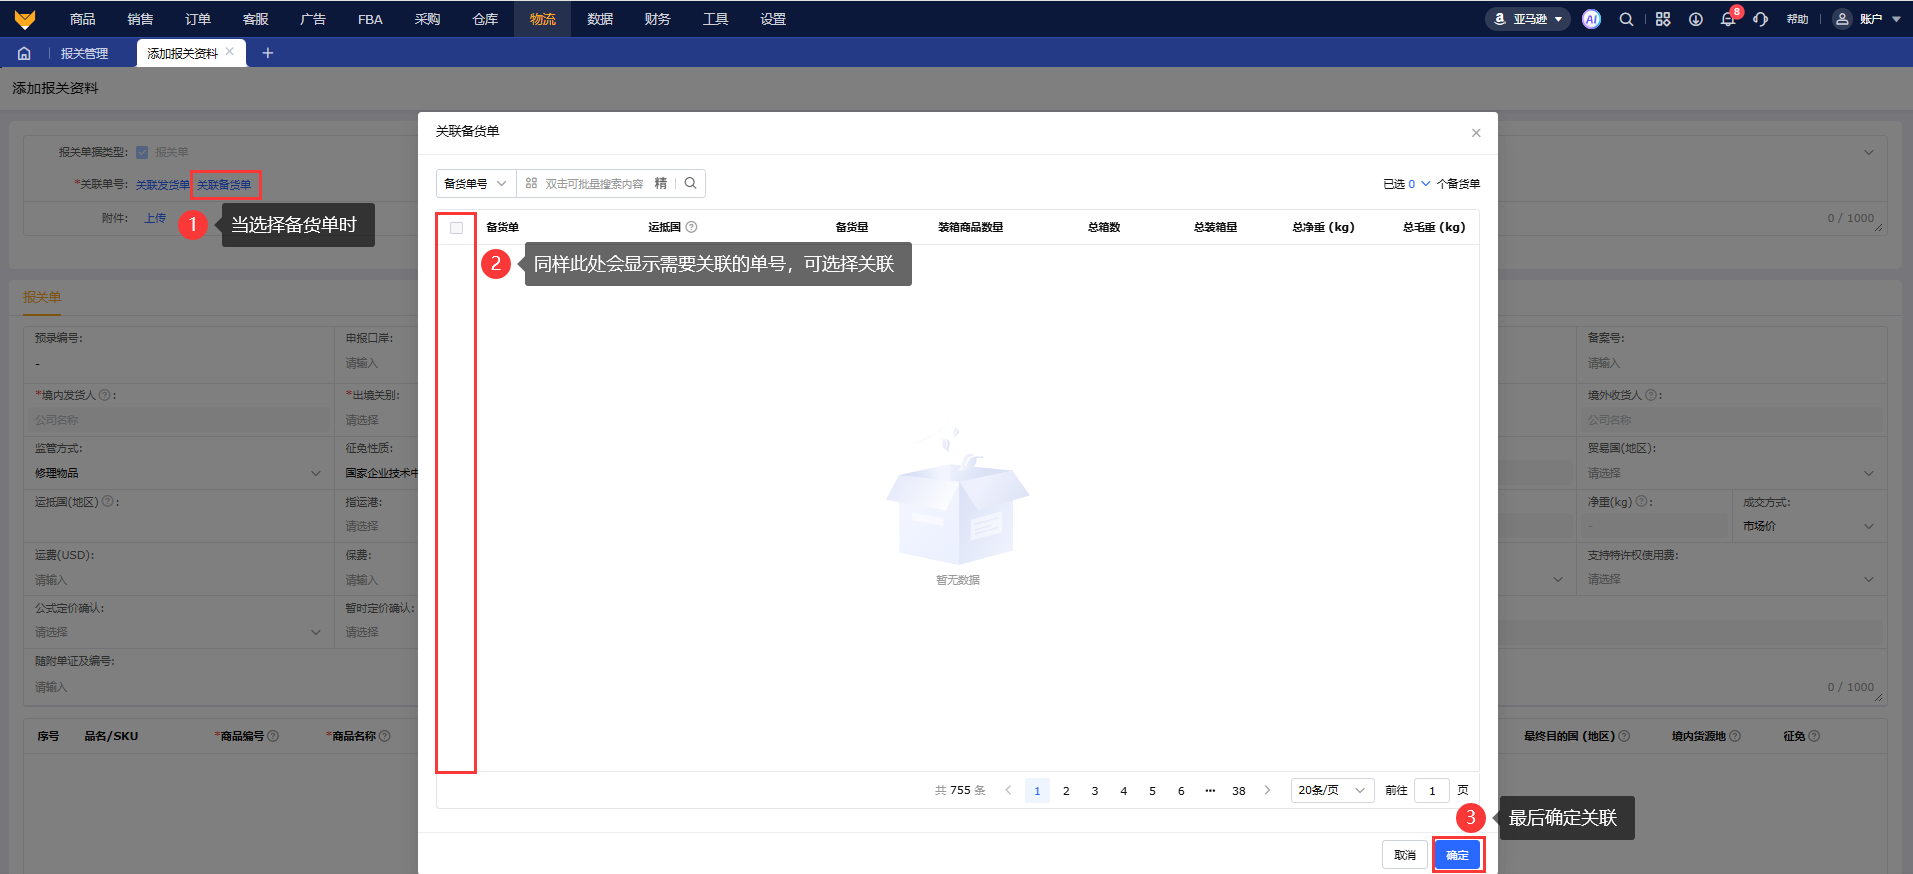
Task: Click the global search magnifier in the navbar
Action: click(x=1627, y=19)
